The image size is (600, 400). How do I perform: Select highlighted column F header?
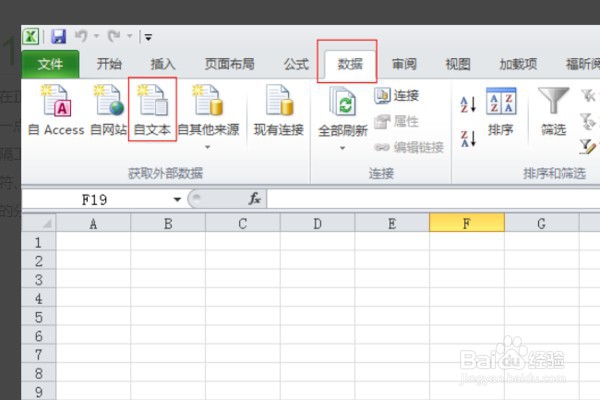tap(467, 223)
